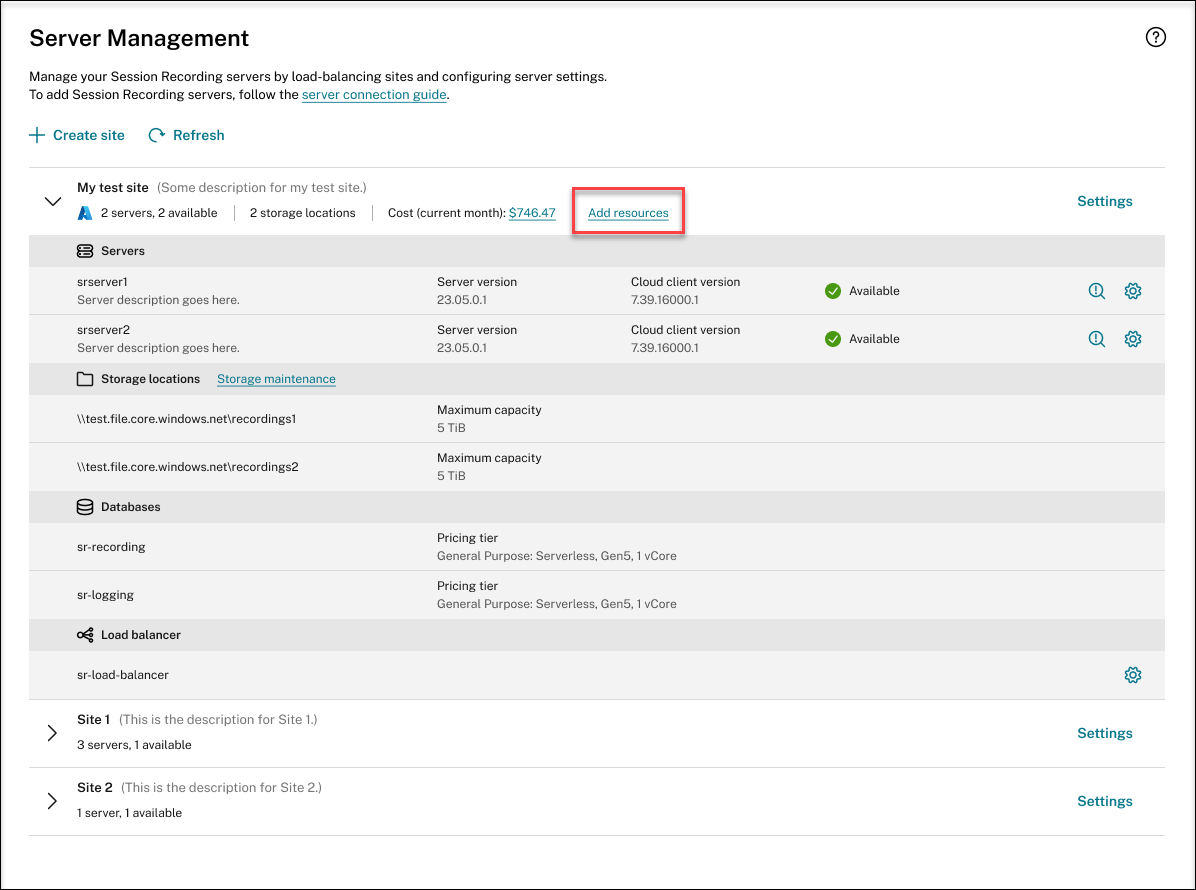The image size is (1196, 890).
Task: Open Settings for Site 1
Action: click(x=1104, y=733)
